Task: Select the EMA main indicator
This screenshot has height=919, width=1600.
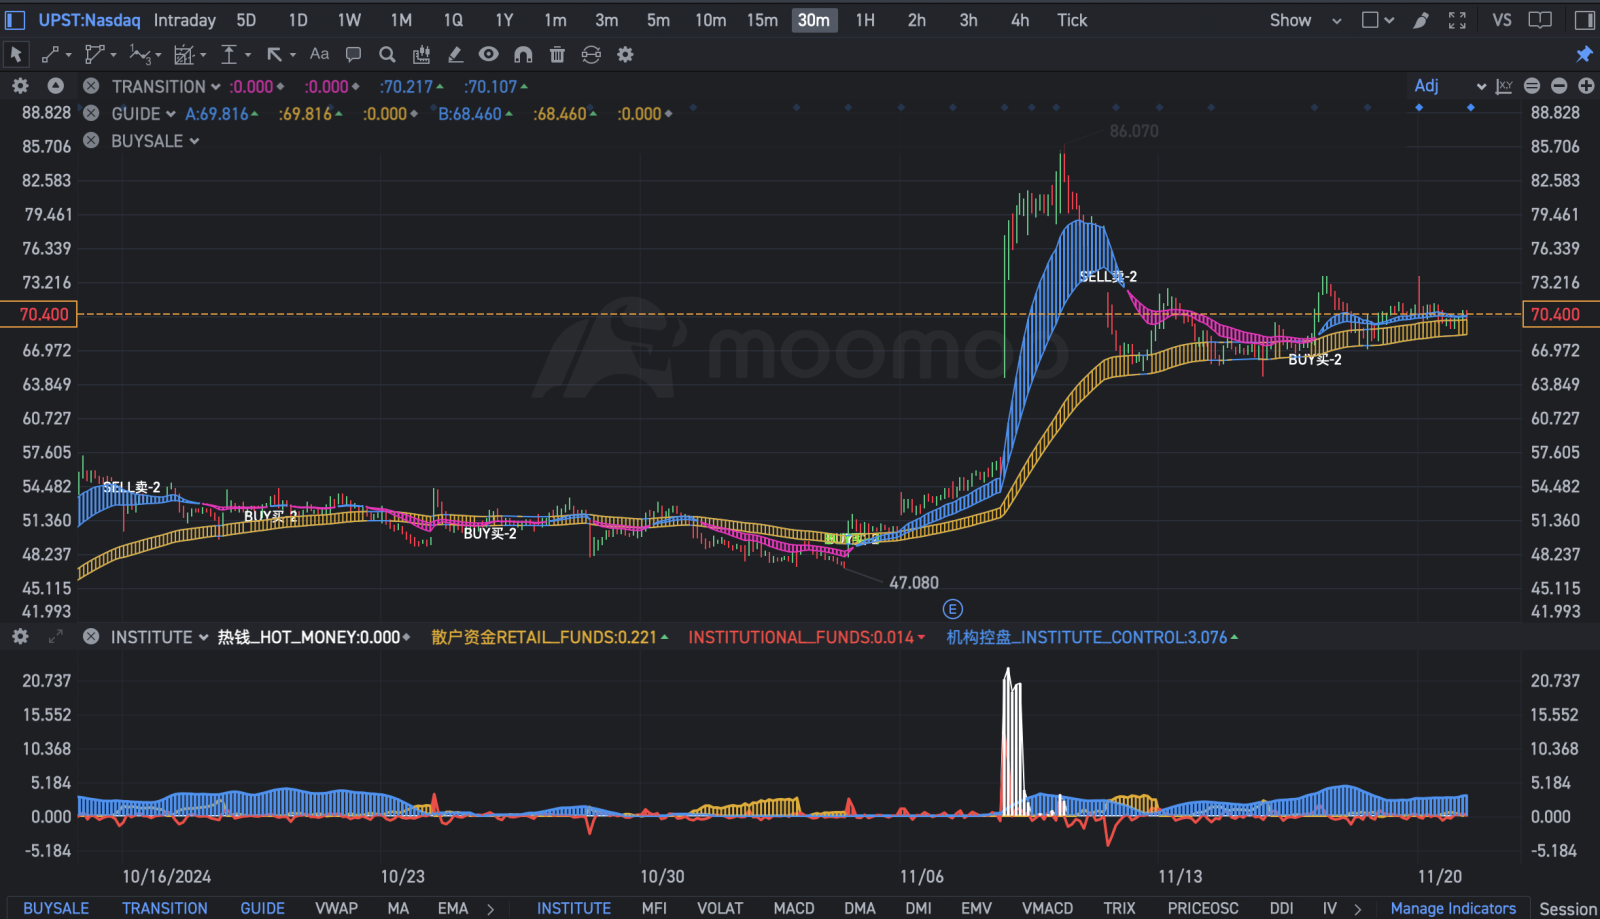Action: (452, 908)
